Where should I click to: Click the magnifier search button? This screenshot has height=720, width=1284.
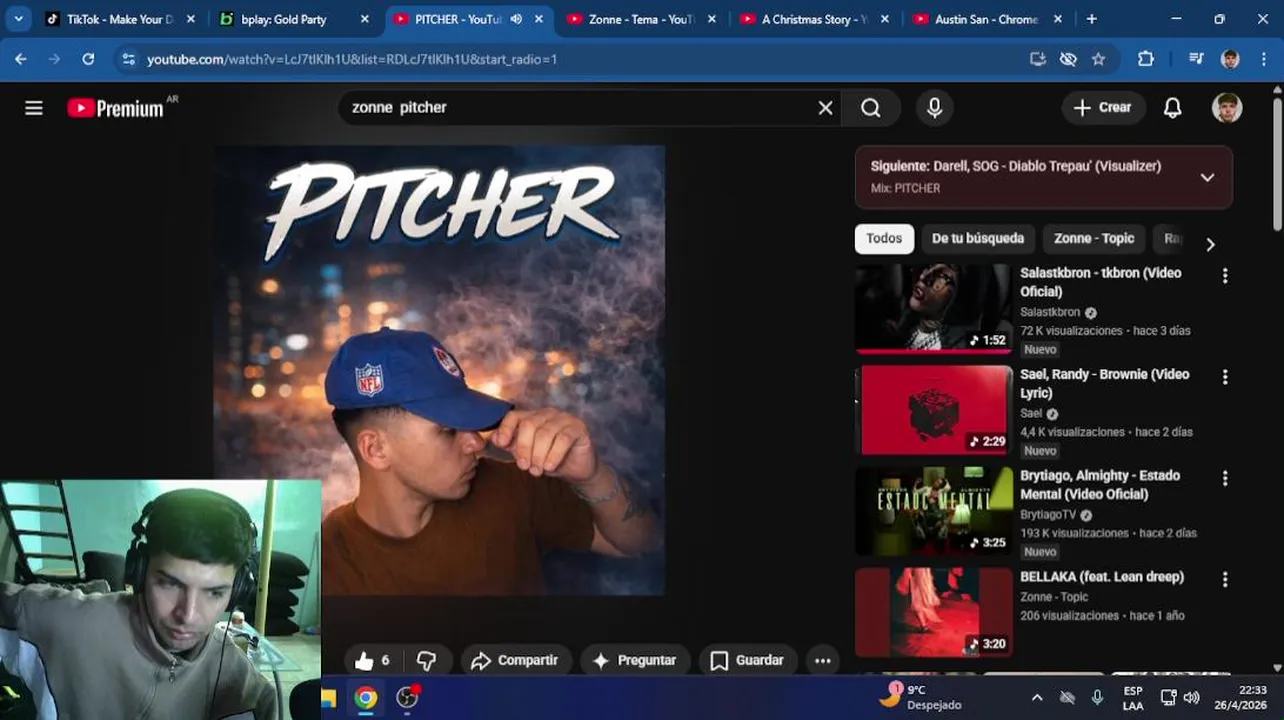pos(871,108)
